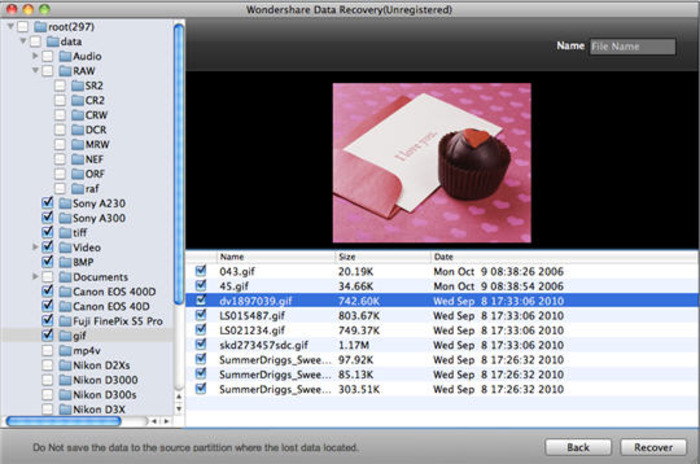This screenshot has width=700, height=464.
Task: Click the root(297) folder icon
Action: coord(38,27)
